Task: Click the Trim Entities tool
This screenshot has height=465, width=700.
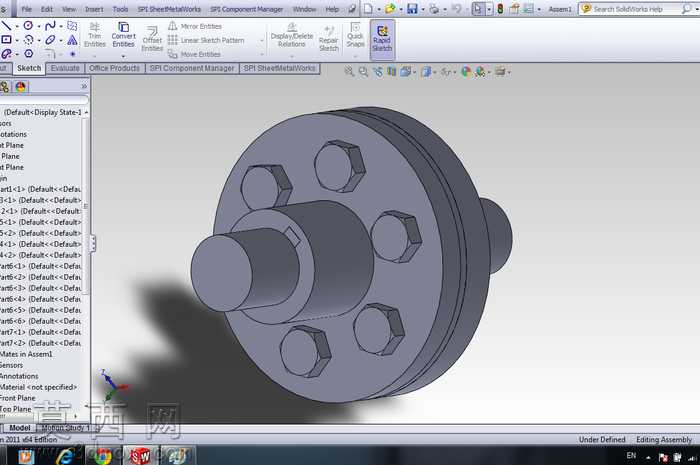Action: pyautogui.click(x=95, y=35)
